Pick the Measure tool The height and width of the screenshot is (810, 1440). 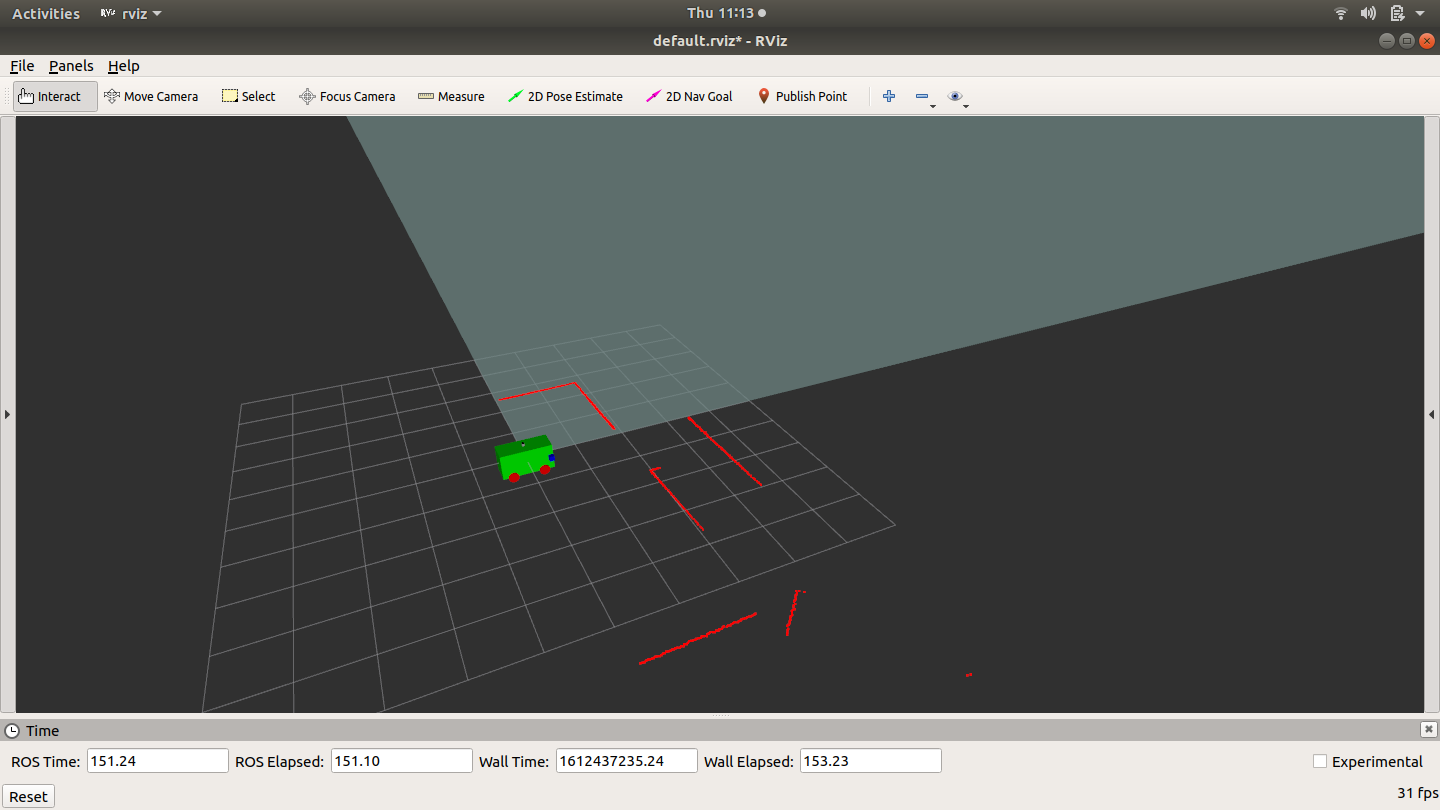(x=451, y=96)
